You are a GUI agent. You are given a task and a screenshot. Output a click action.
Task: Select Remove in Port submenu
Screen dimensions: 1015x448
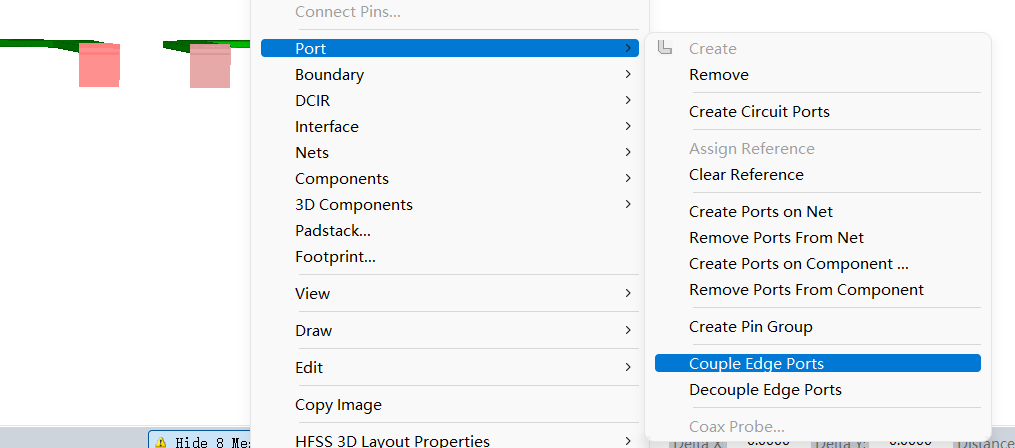tap(718, 75)
